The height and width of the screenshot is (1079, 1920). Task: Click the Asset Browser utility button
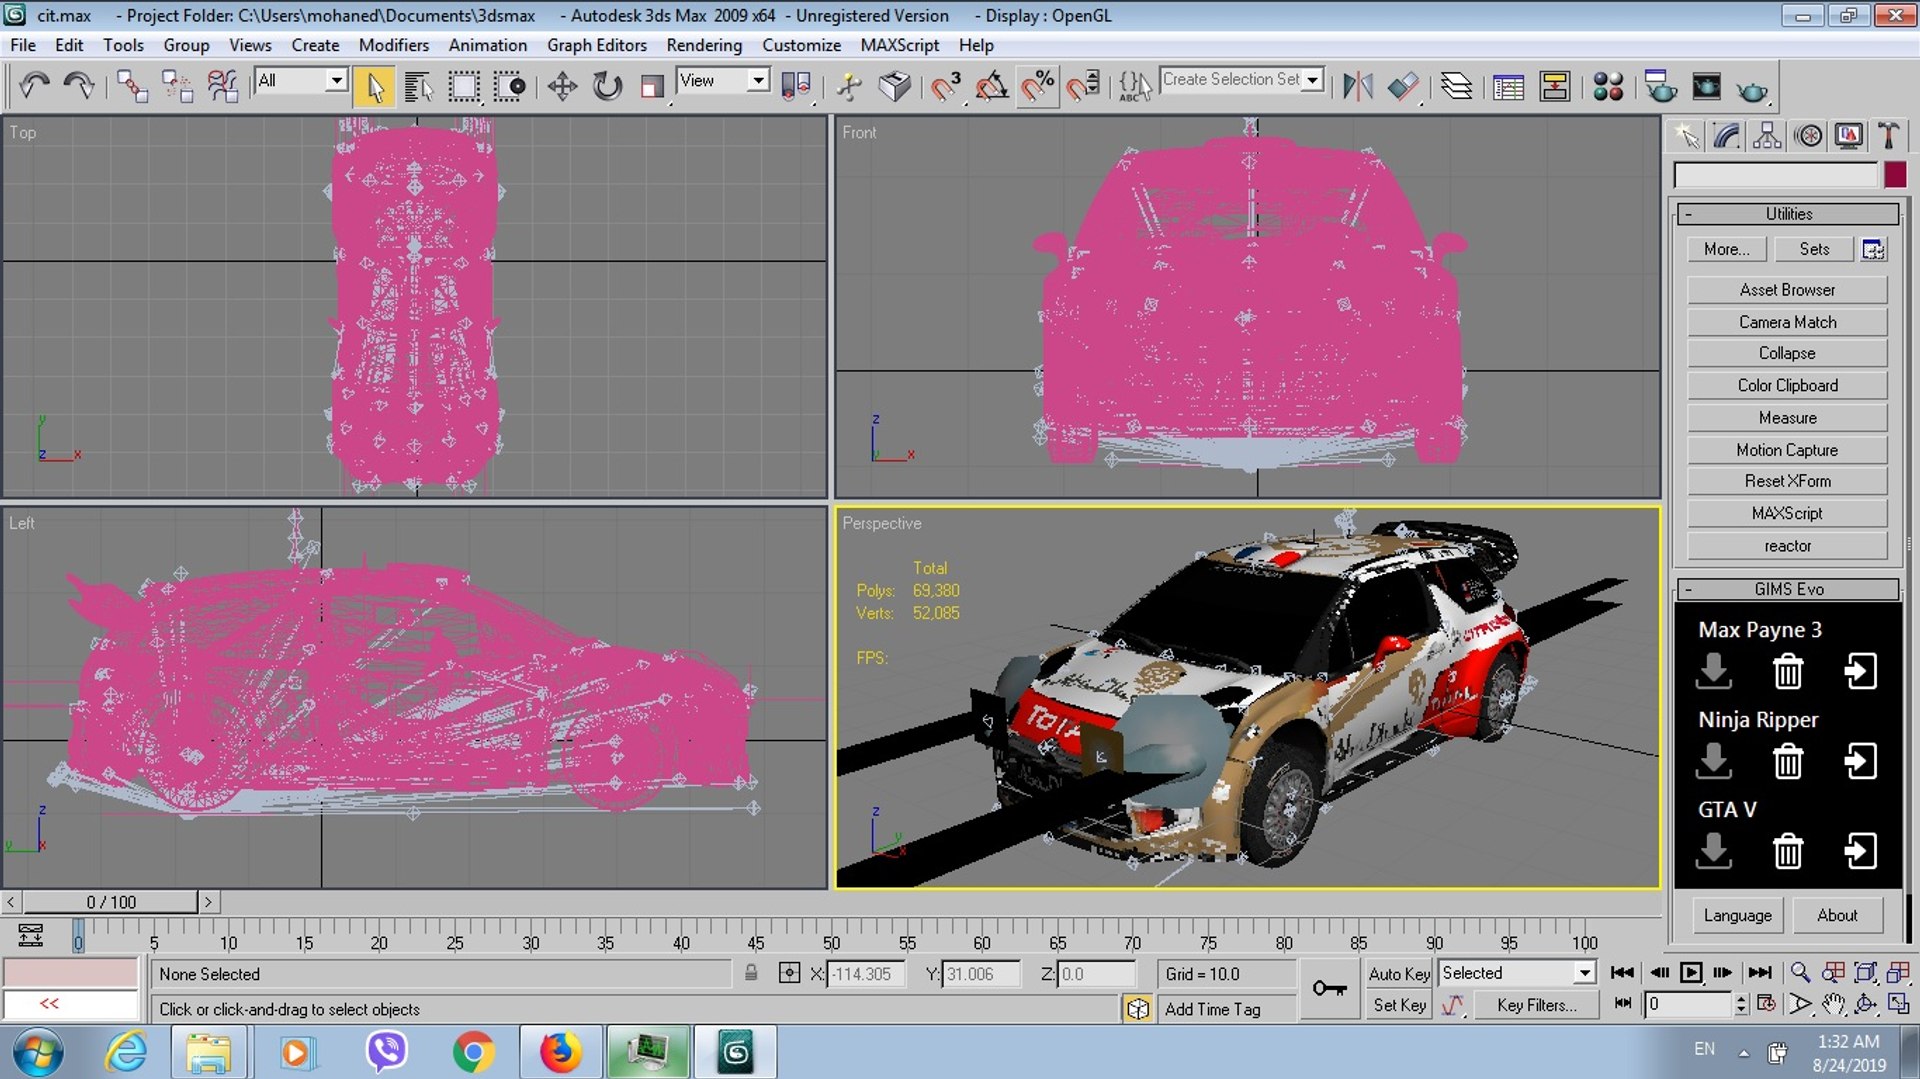click(1787, 290)
